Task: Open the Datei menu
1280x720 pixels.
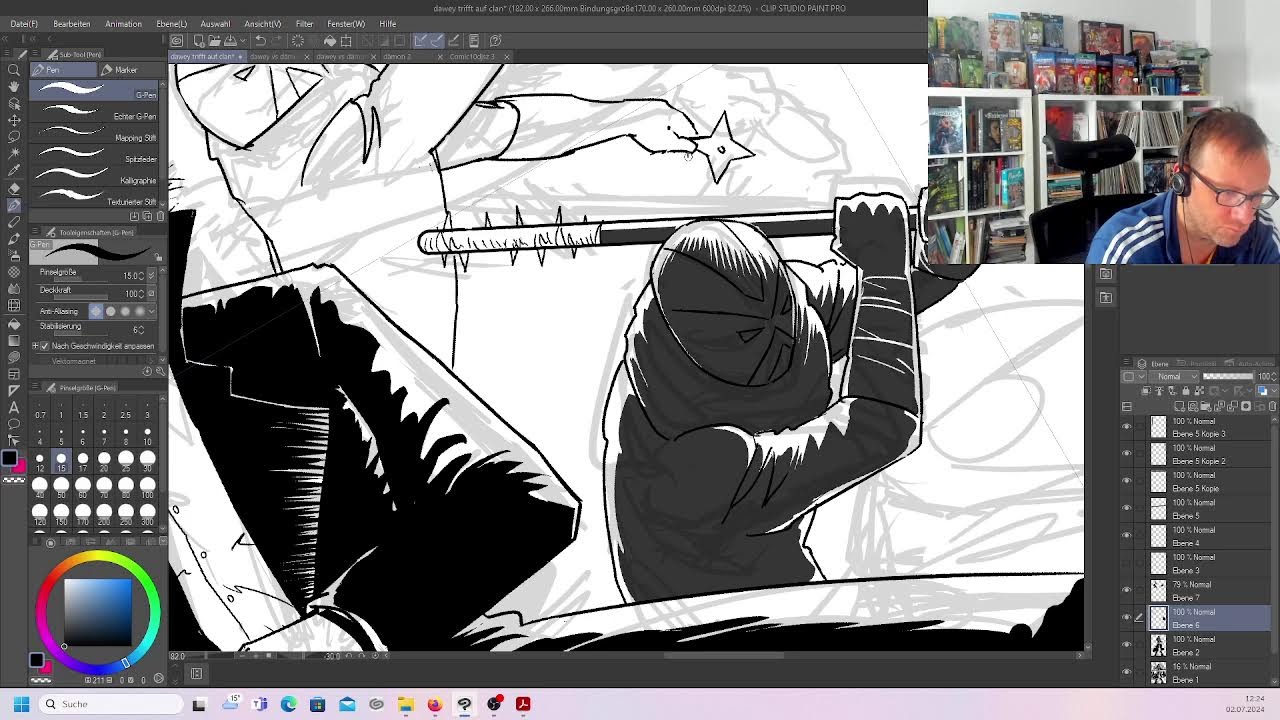Action: (x=24, y=24)
